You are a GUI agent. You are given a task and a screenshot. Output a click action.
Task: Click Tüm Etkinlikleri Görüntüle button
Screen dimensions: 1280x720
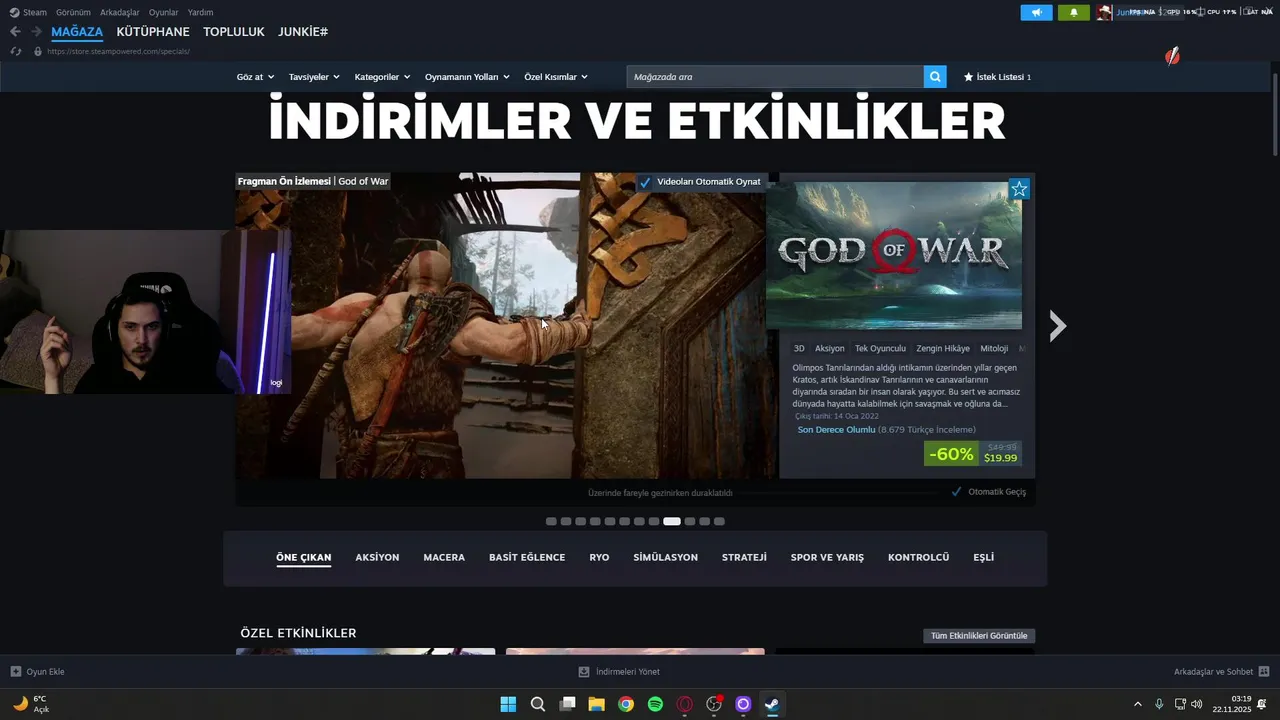point(979,636)
